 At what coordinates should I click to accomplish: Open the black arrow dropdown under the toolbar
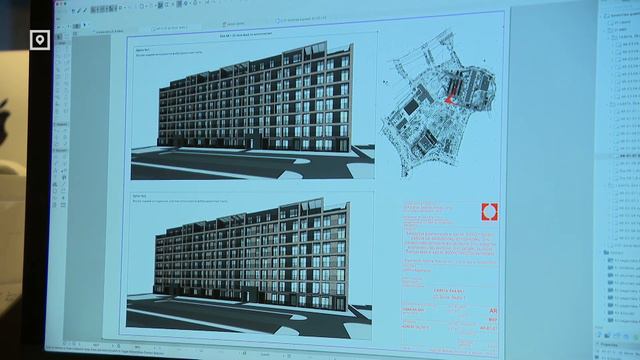click(x=85, y=25)
